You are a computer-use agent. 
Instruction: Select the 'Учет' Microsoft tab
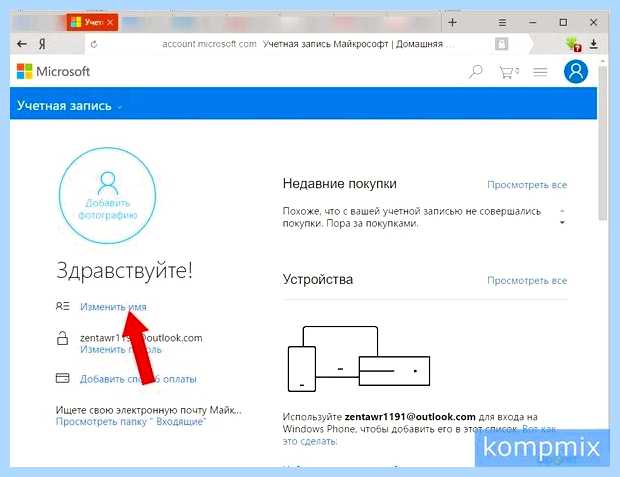(x=92, y=23)
